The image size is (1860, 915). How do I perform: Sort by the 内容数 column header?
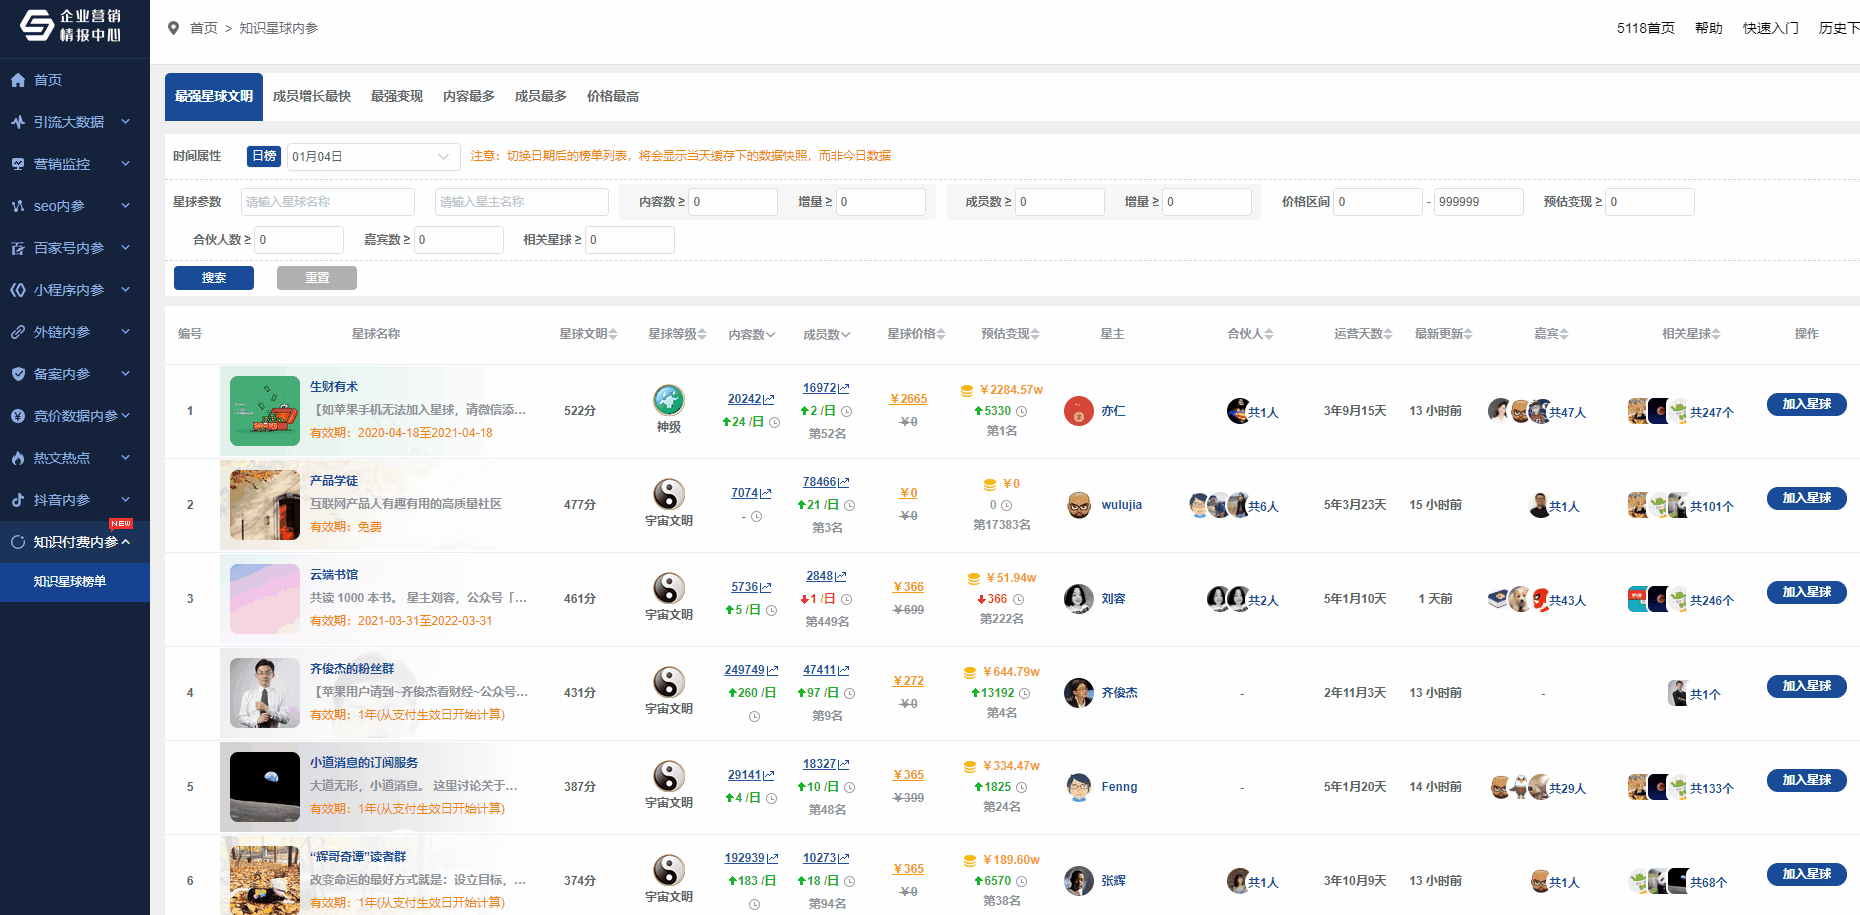[x=752, y=334]
